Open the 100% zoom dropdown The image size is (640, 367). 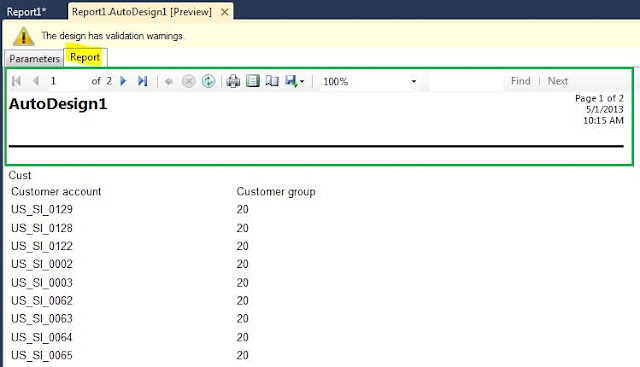pos(369,82)
